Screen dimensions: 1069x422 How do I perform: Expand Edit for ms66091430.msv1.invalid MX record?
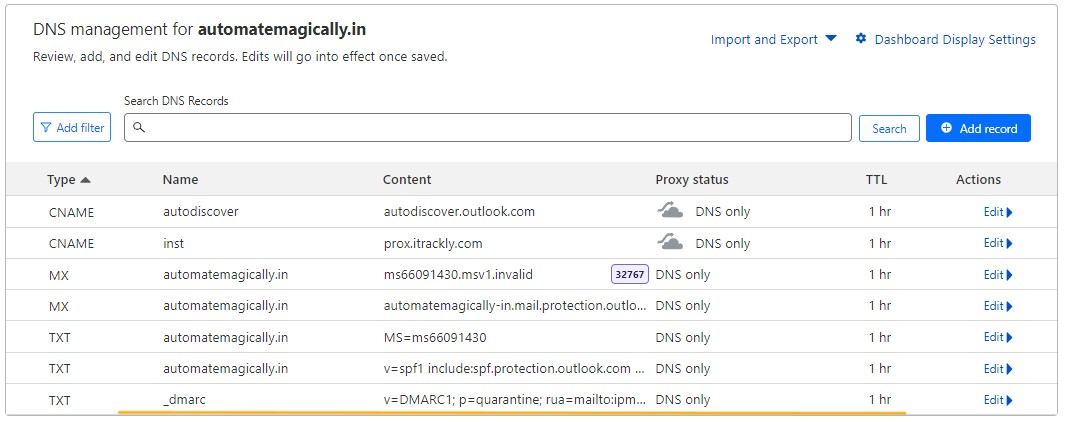(x=998, y=275)
